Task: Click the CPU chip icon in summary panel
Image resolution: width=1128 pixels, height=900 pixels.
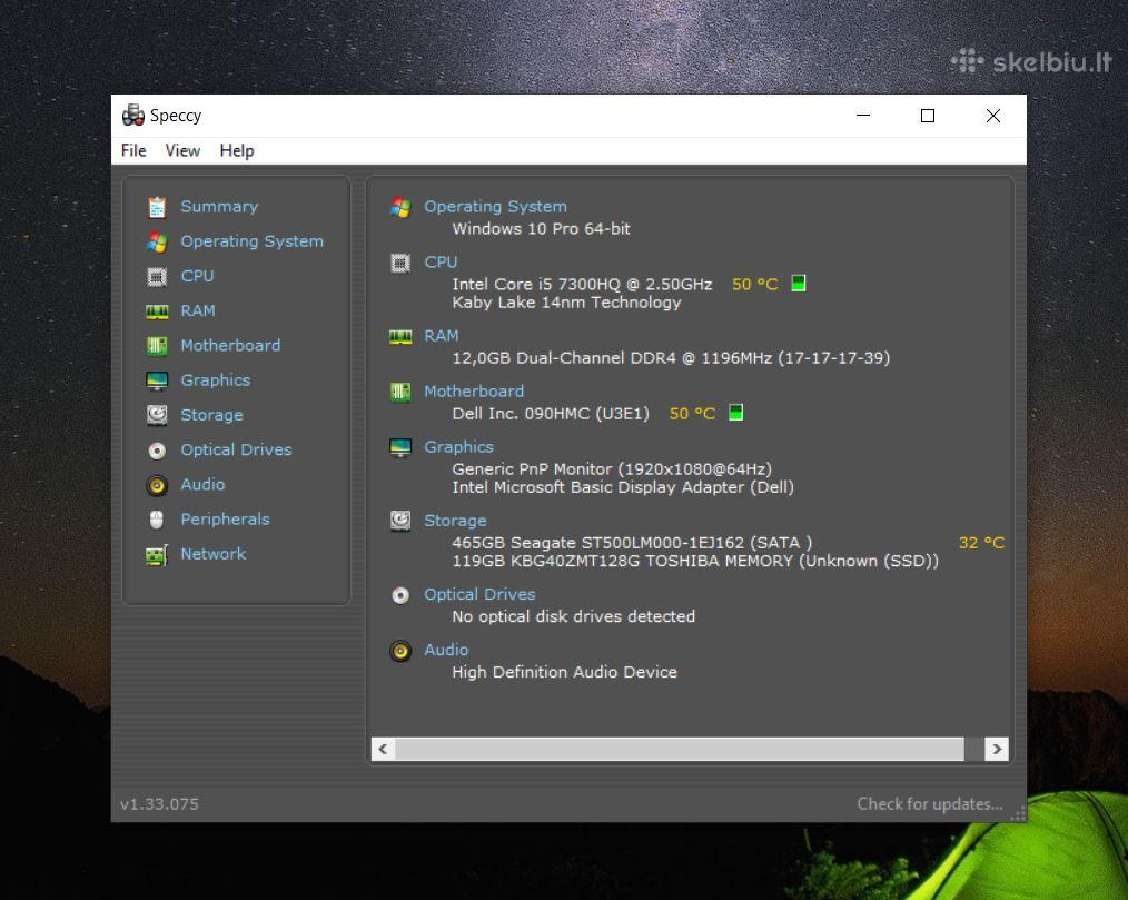Action: 400,263
